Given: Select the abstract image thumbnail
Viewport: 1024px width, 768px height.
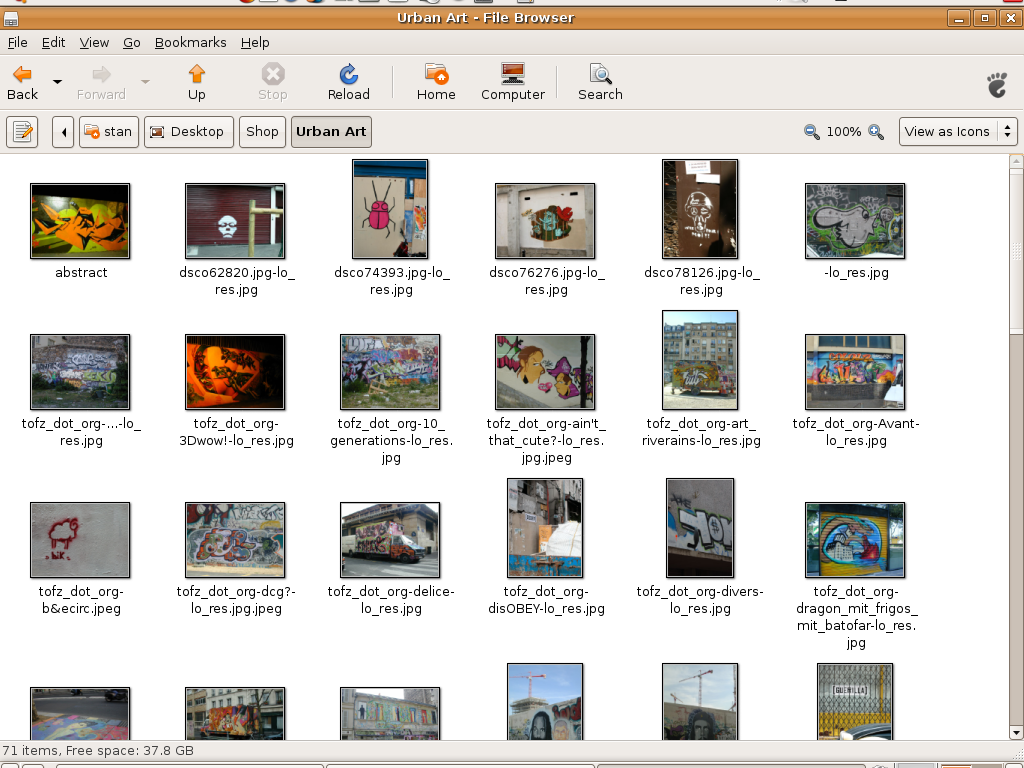Looking at the screenshot, I should coord(80,221).
